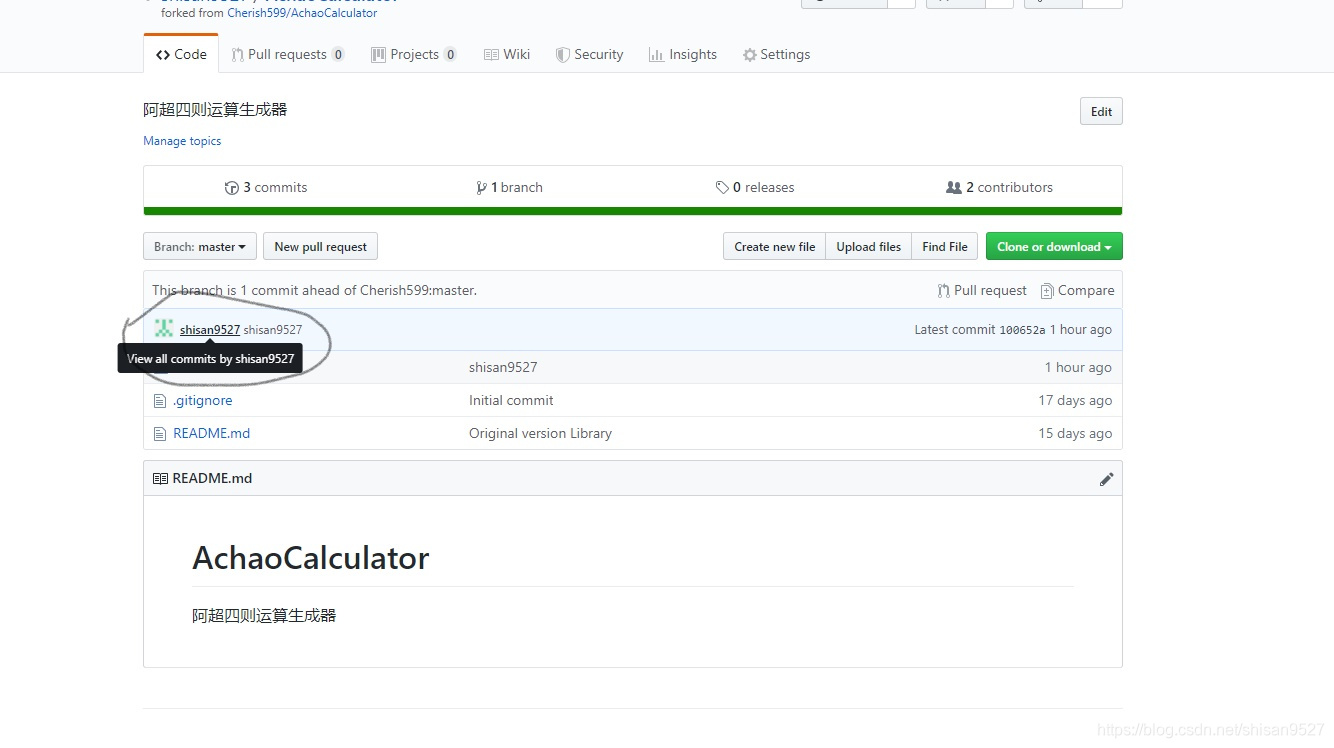Click the Pull requests tab icon

[237, 55]
